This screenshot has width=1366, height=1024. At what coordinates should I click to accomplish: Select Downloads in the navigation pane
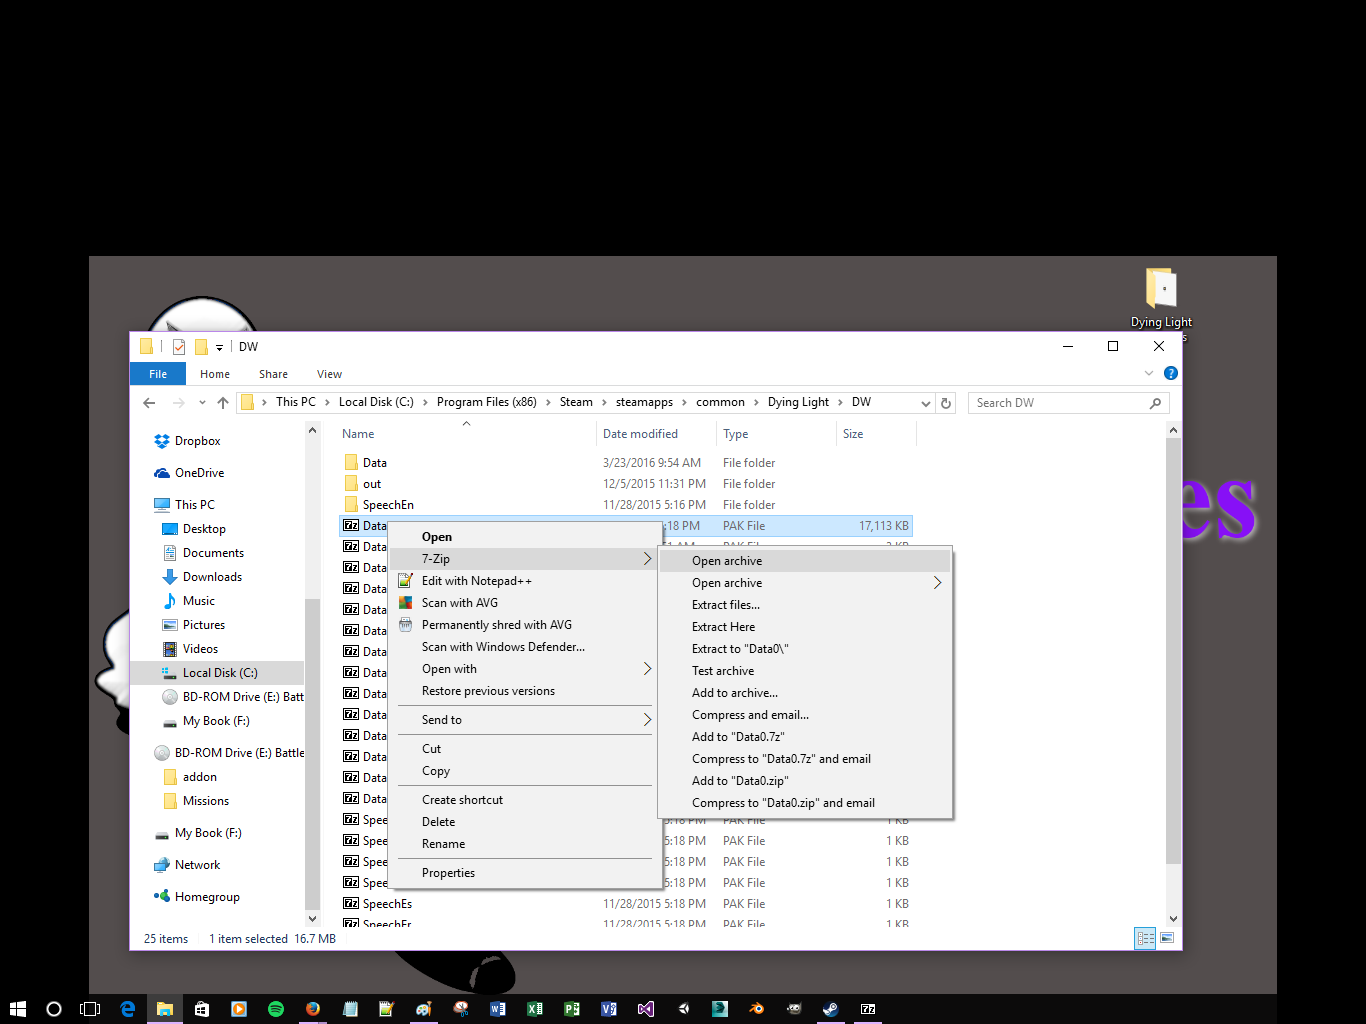[x=202, y=577]
